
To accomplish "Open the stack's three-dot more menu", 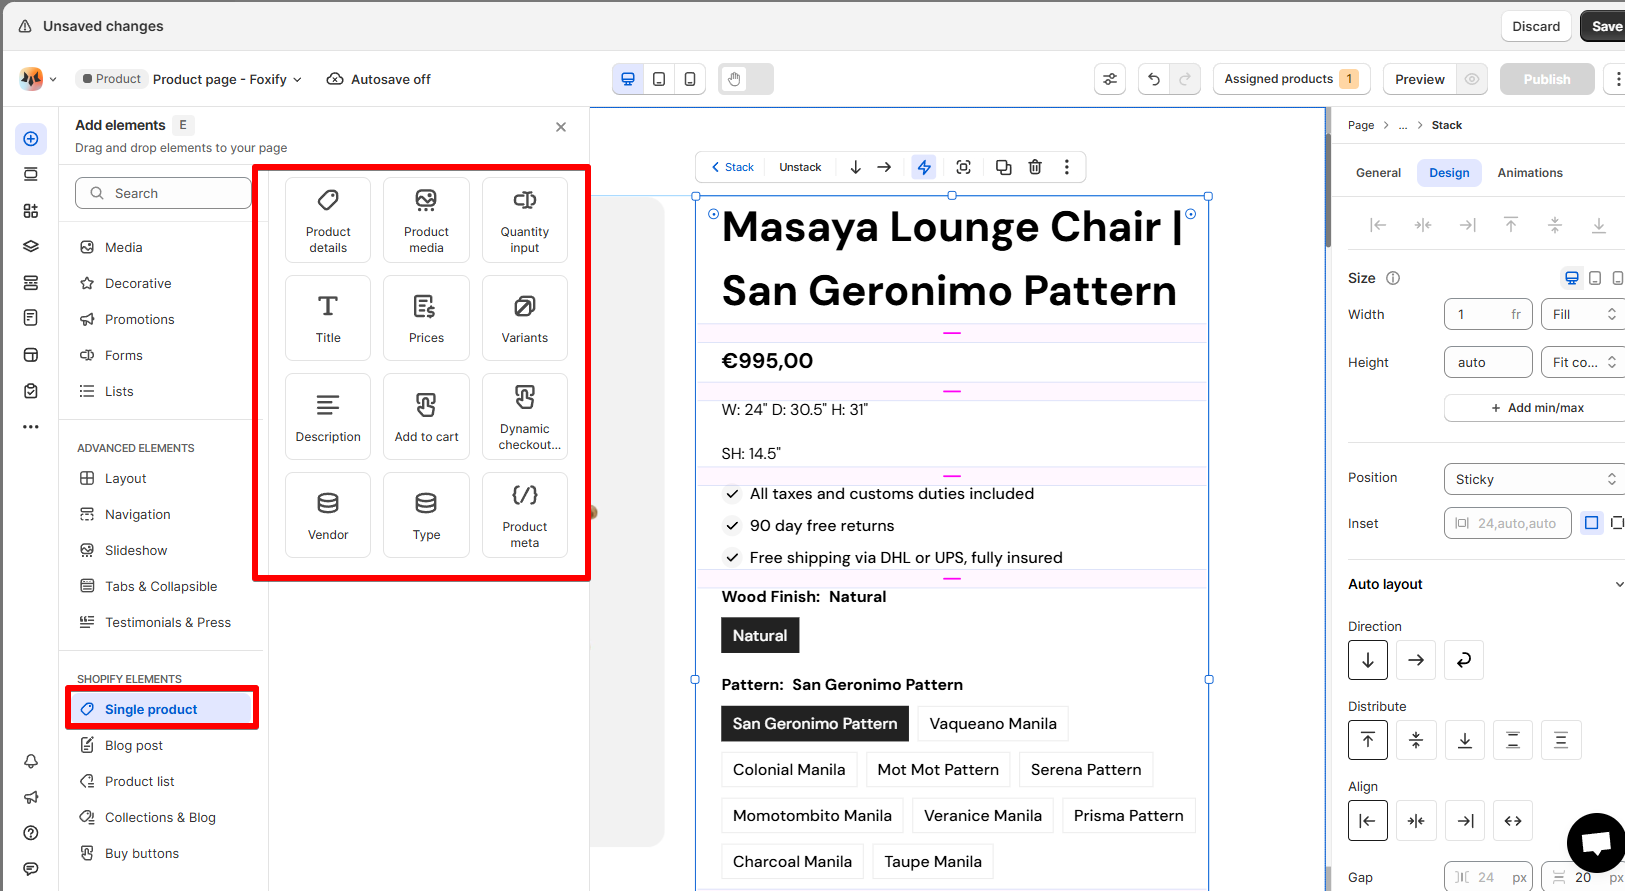I will point(1067,167).
